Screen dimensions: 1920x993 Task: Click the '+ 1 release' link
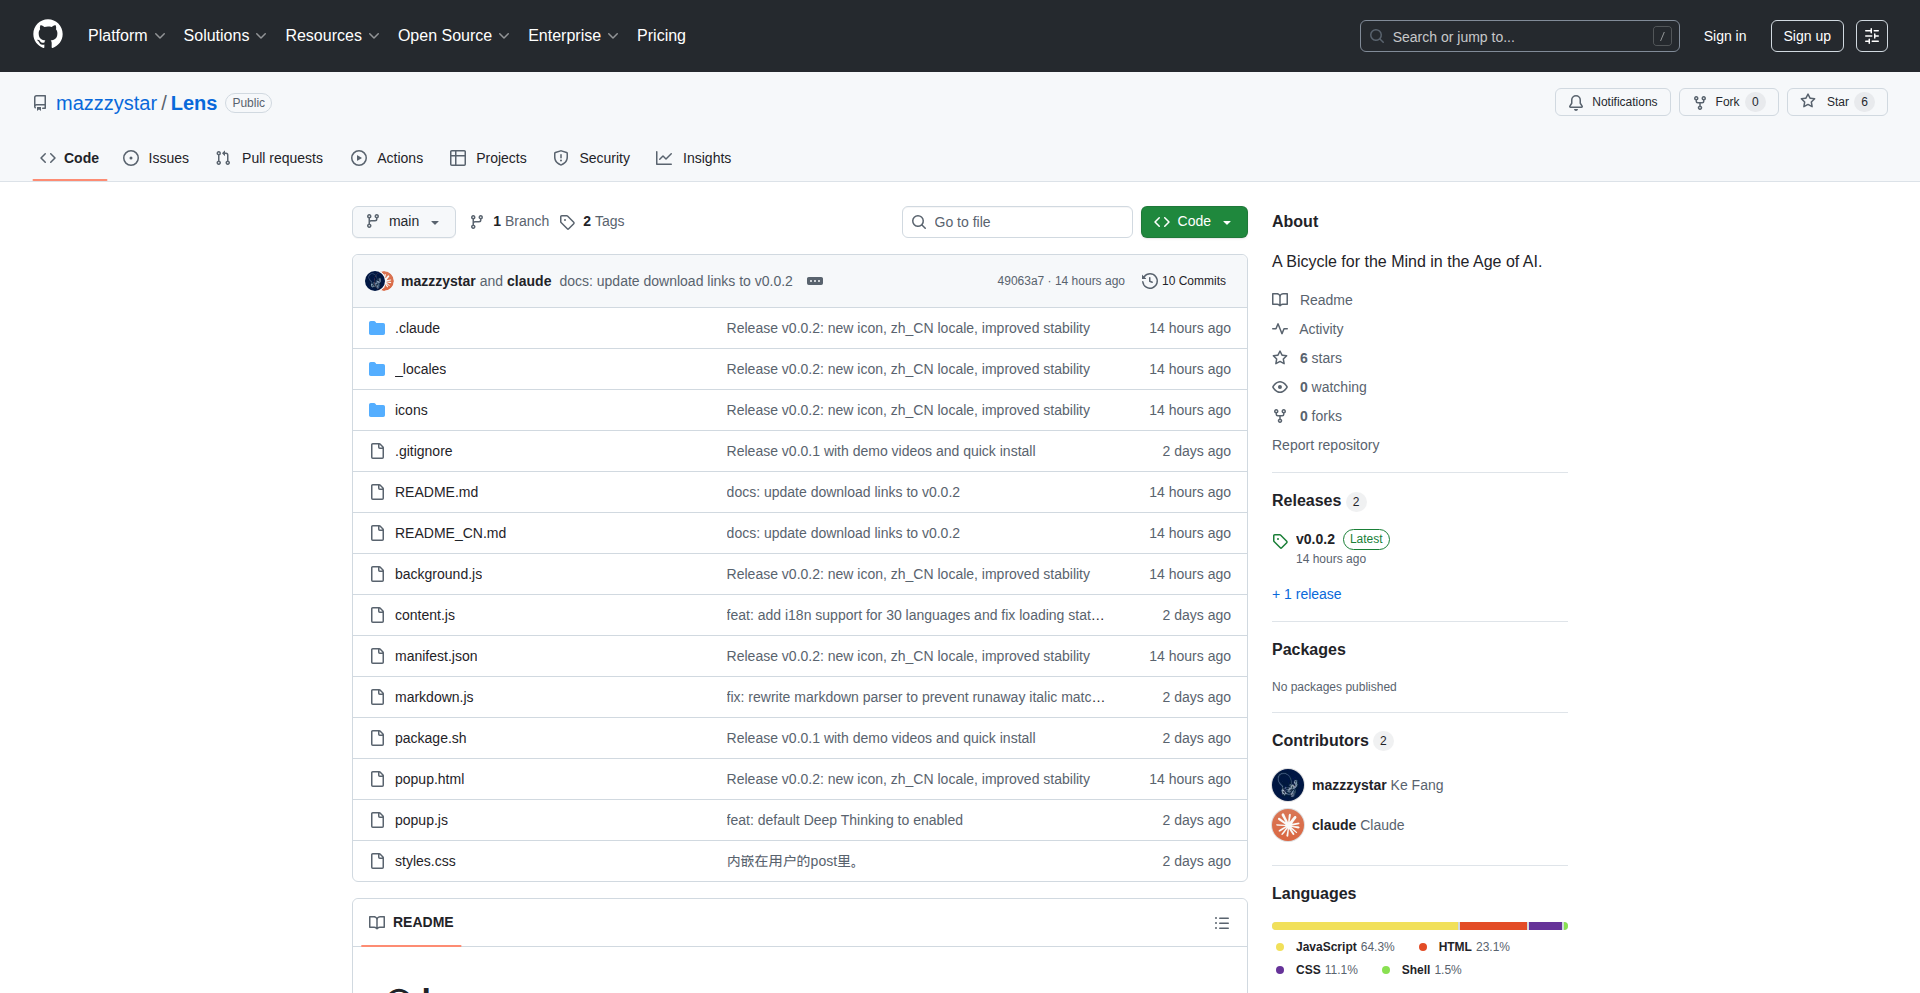1306,594
